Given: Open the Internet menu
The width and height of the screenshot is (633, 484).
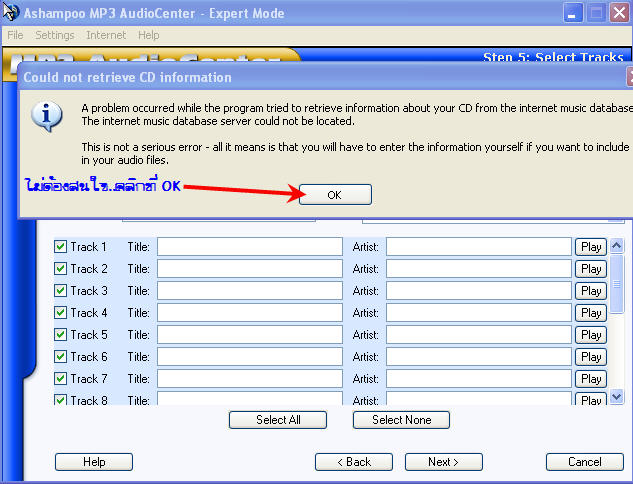Looking at the screenshot, I should [x=106, y=35].
